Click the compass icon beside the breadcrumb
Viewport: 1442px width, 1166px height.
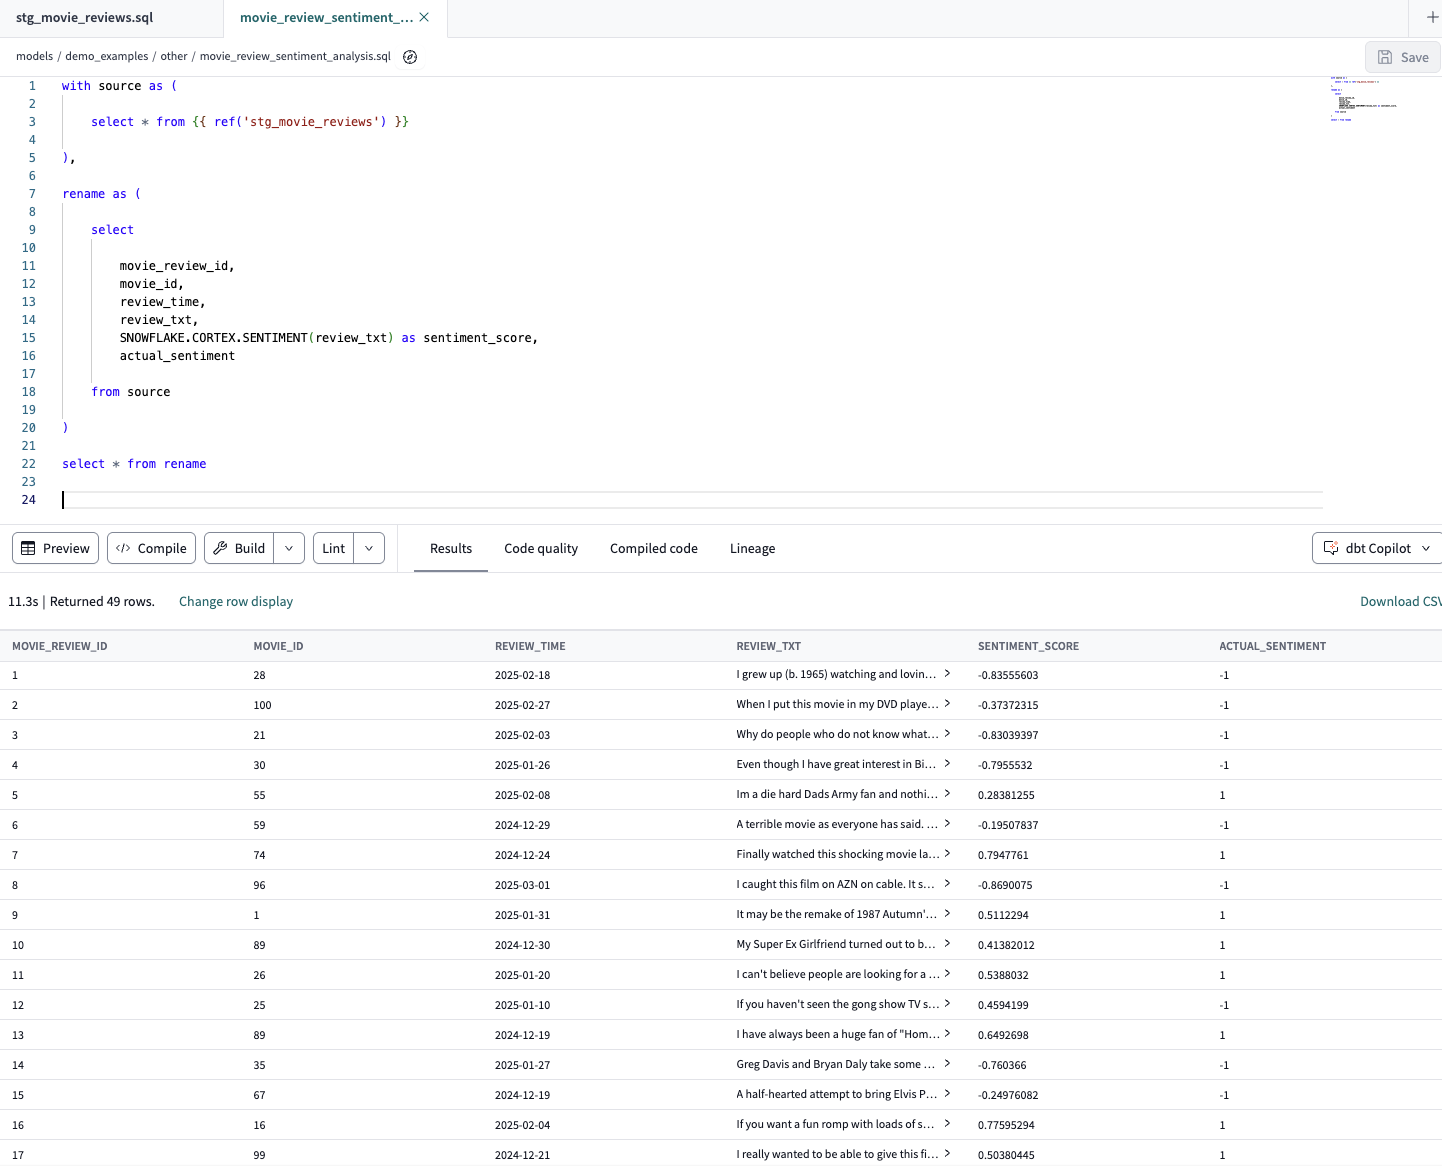(410, 57)
